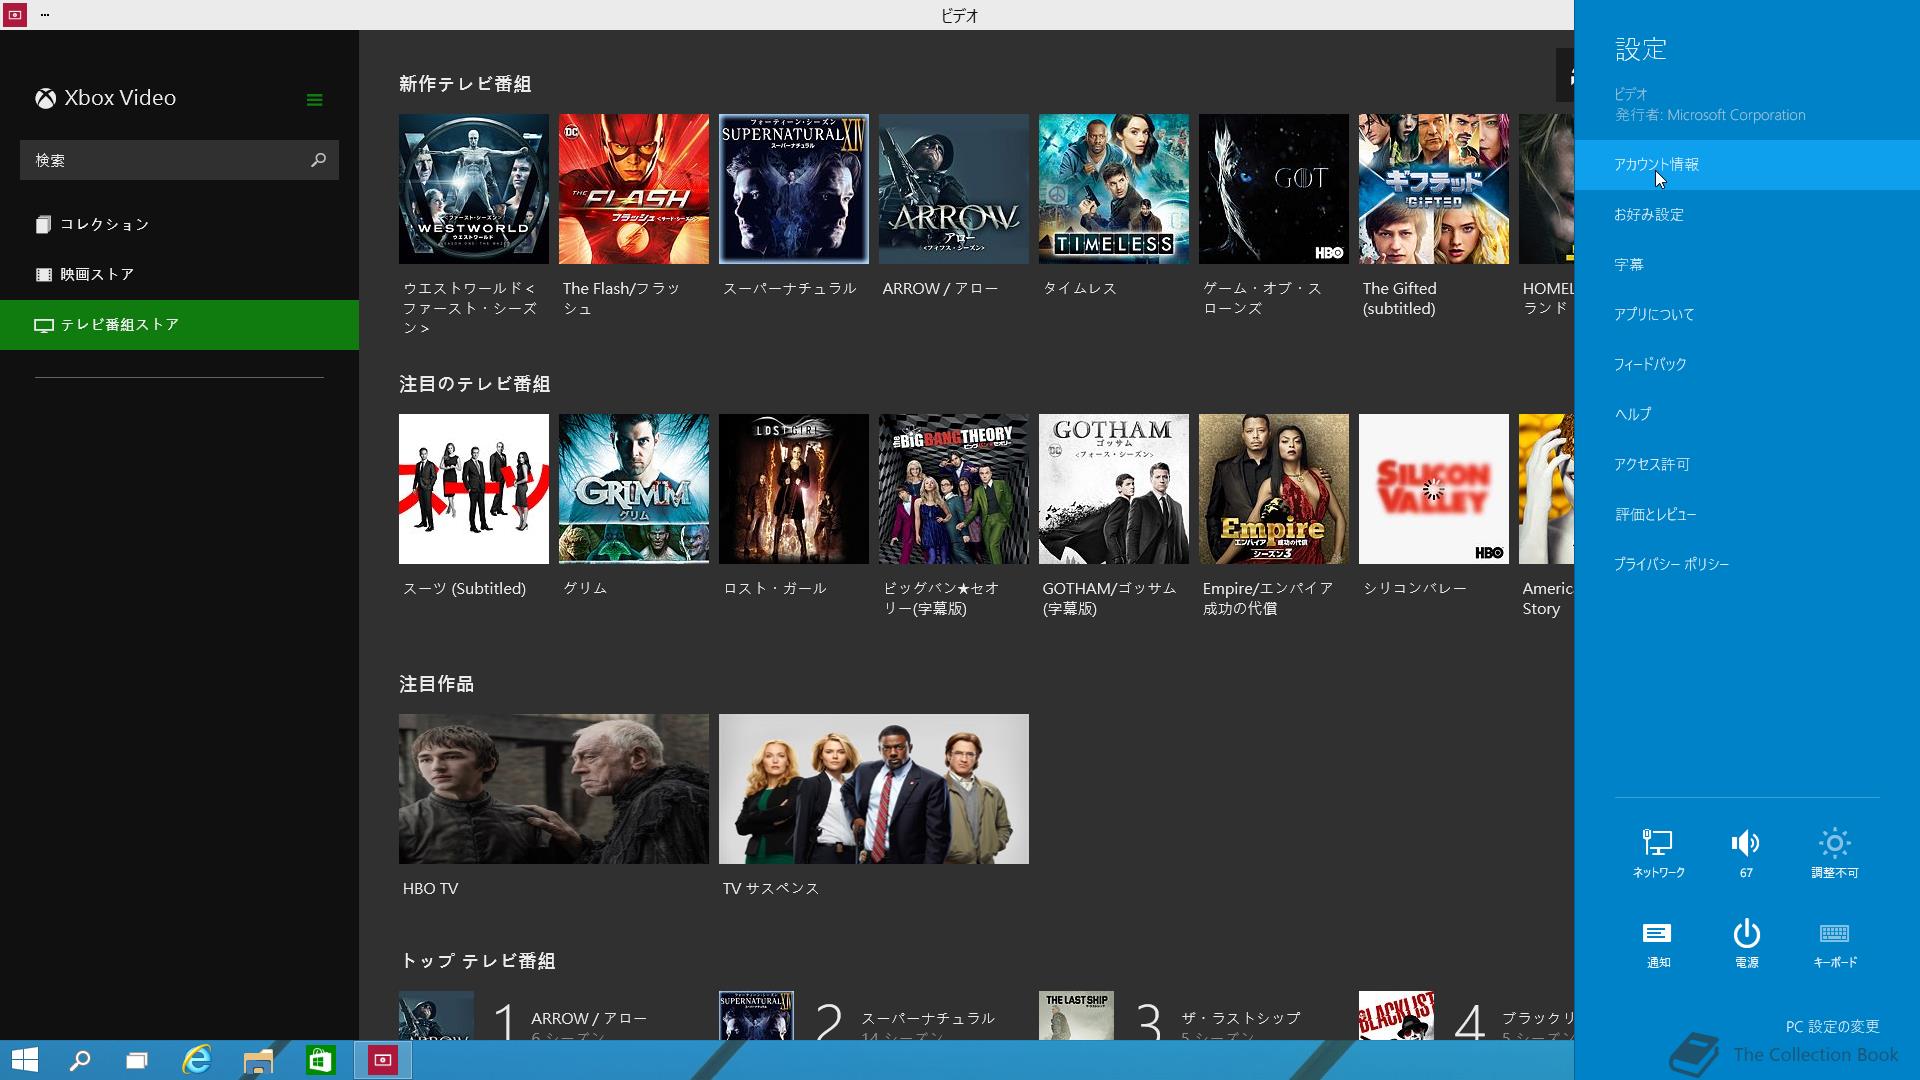1920x1080 pixels.
Task: Open Task View from the taskbar
Action: pyautogui.click(x=137, y=1060)
